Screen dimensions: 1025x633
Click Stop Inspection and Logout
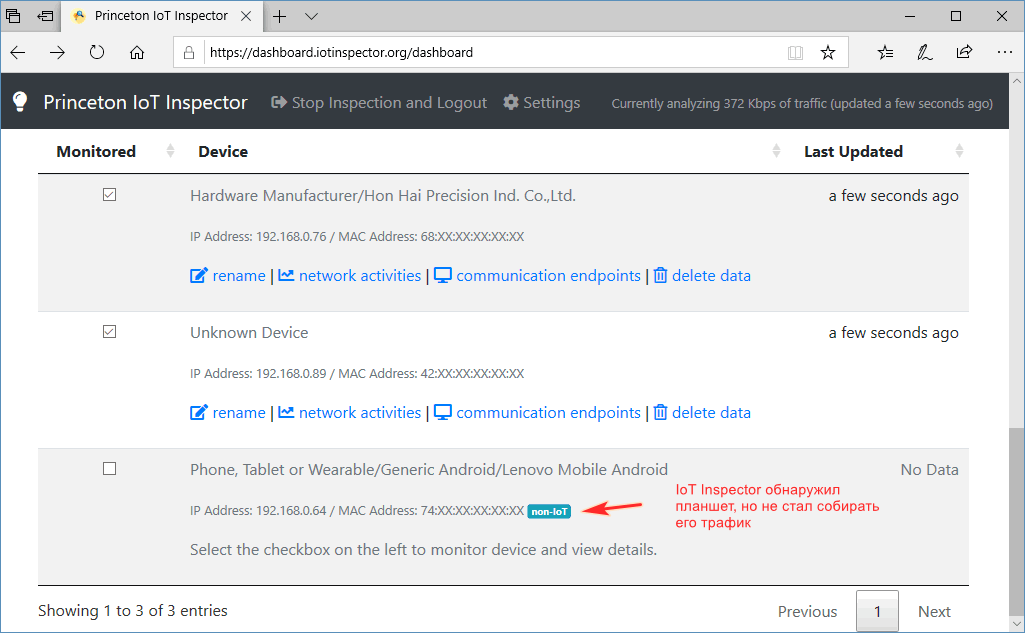[379, 103]
